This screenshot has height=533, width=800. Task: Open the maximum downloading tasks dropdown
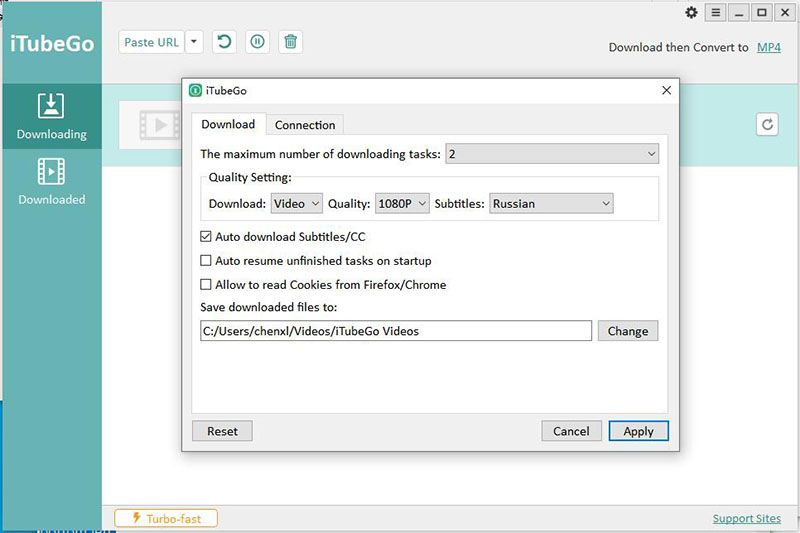pos(552,154)
